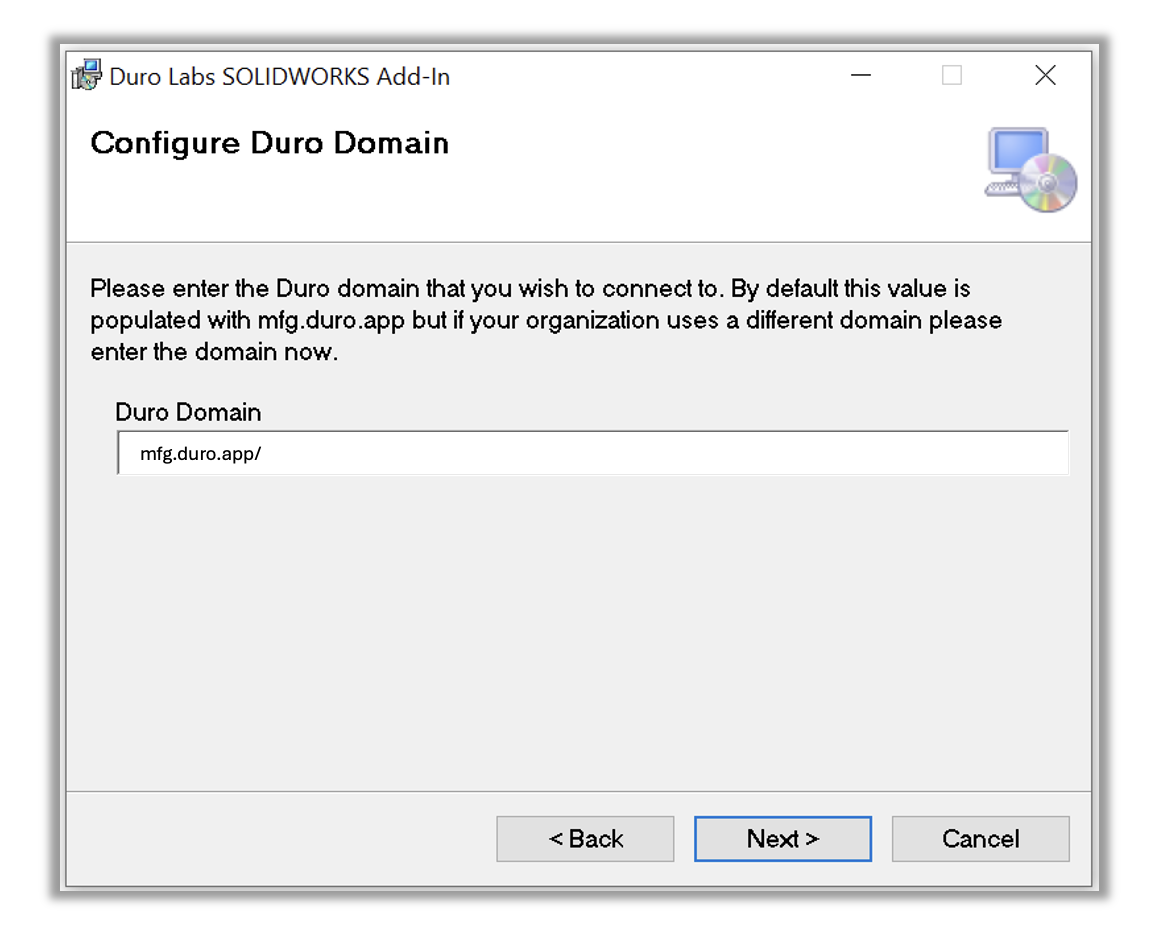The image size is (1156, 932).
Task: Click the Next > button
Action: [782, 838]
